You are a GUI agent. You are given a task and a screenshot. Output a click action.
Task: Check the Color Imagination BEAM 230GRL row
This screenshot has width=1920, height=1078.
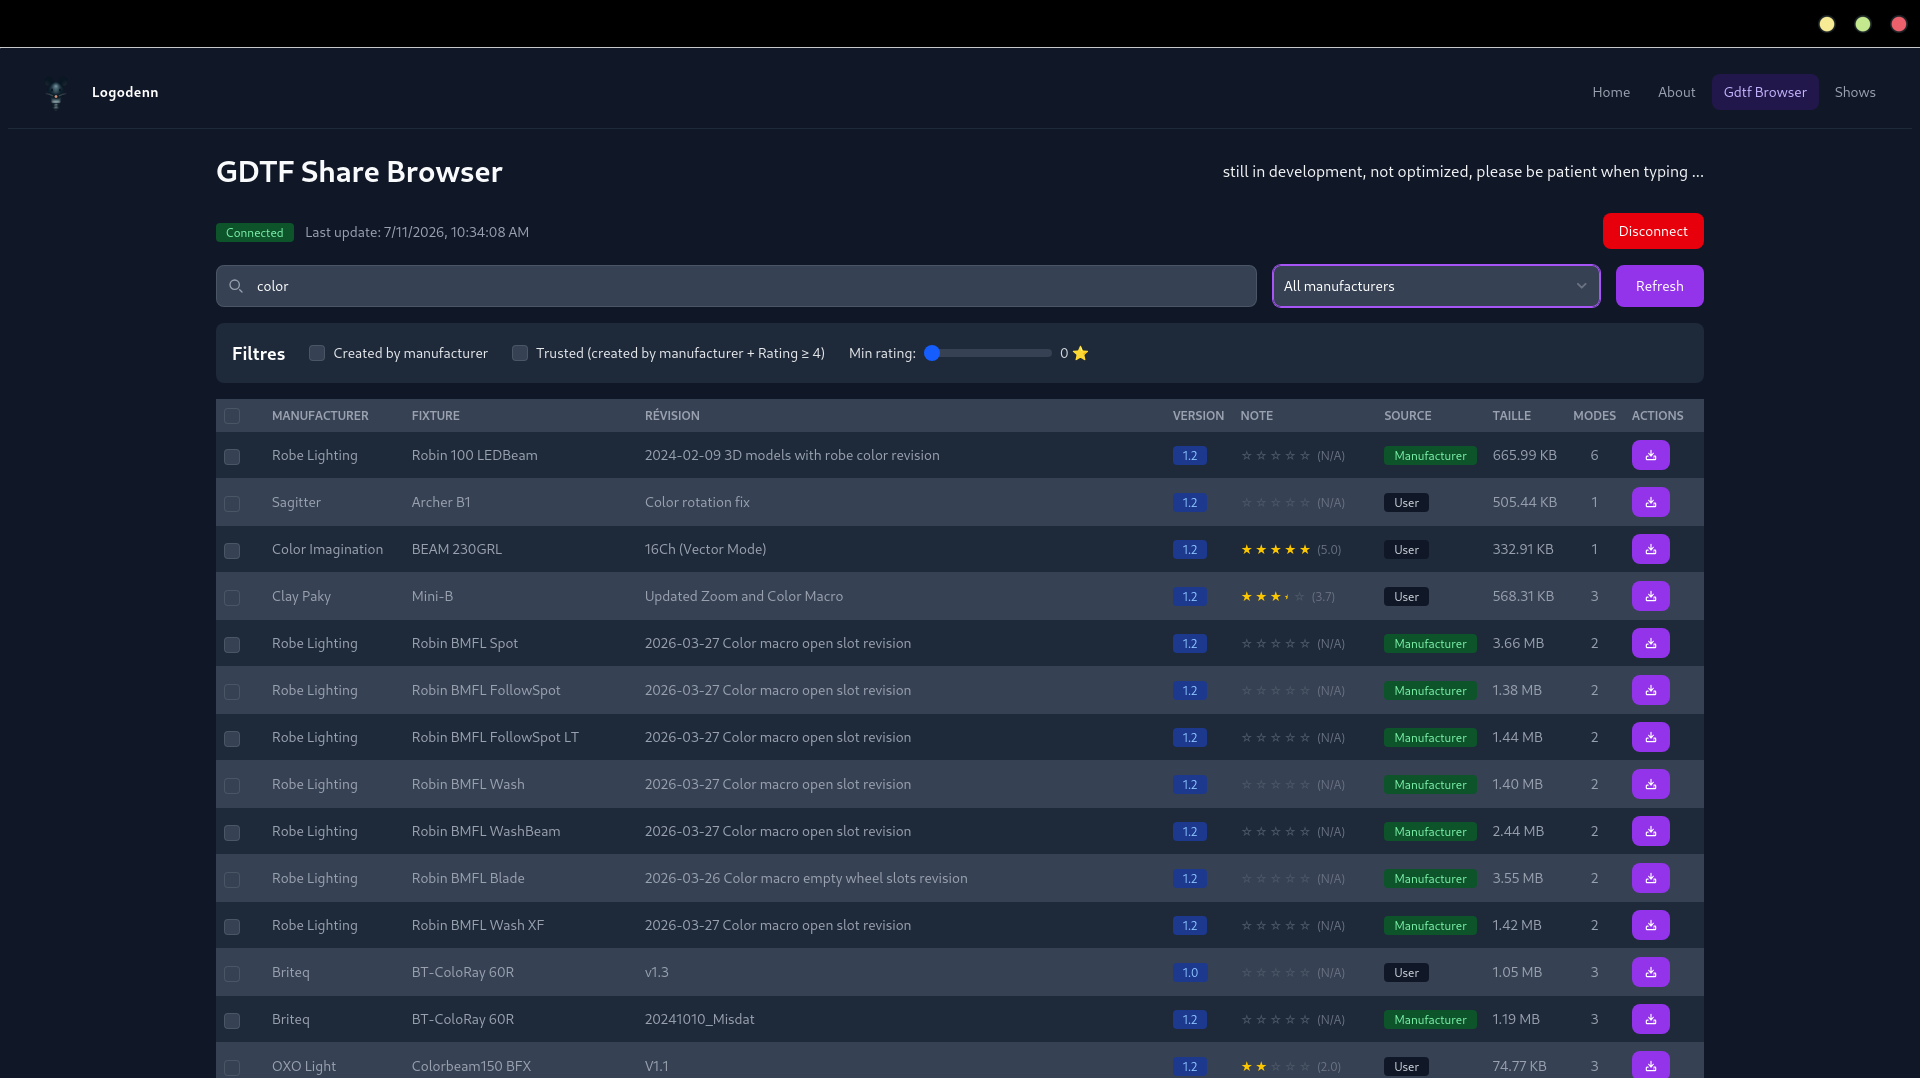pyautogui.click(x=232, y=551)
